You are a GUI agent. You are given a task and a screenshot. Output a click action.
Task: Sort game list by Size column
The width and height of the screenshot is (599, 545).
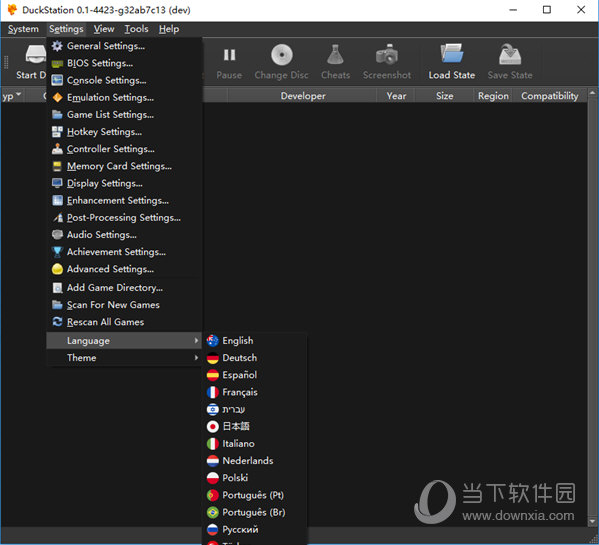click(x=445, y=96)
